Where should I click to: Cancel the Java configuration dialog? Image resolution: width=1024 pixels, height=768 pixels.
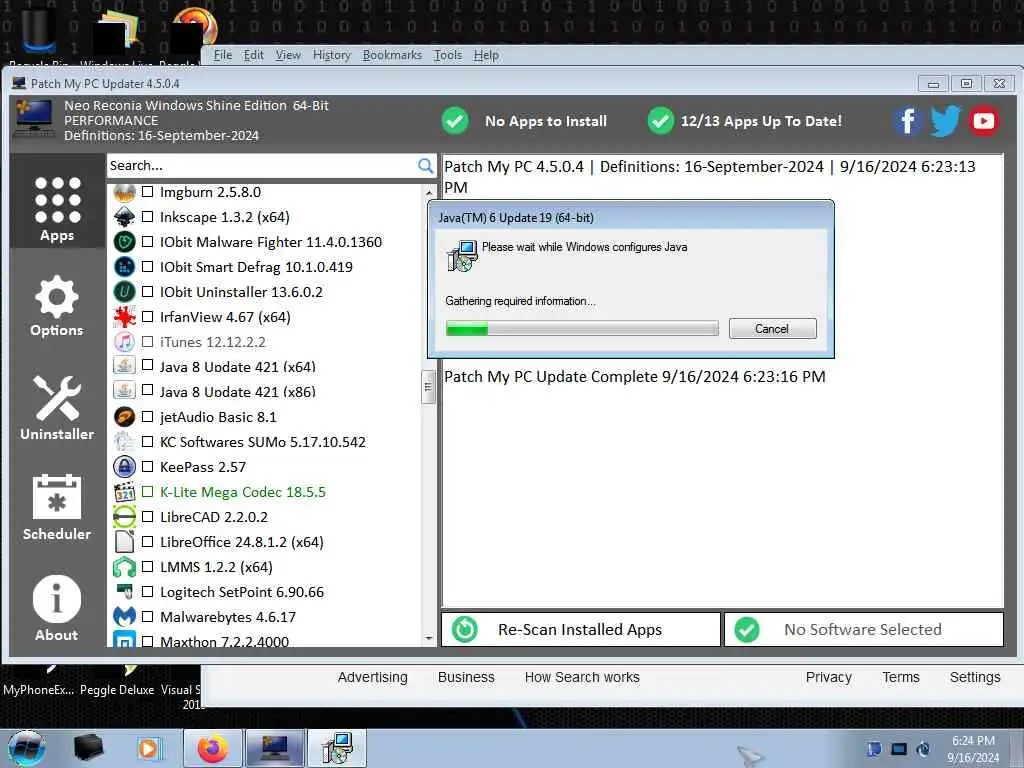coord(773,328)
